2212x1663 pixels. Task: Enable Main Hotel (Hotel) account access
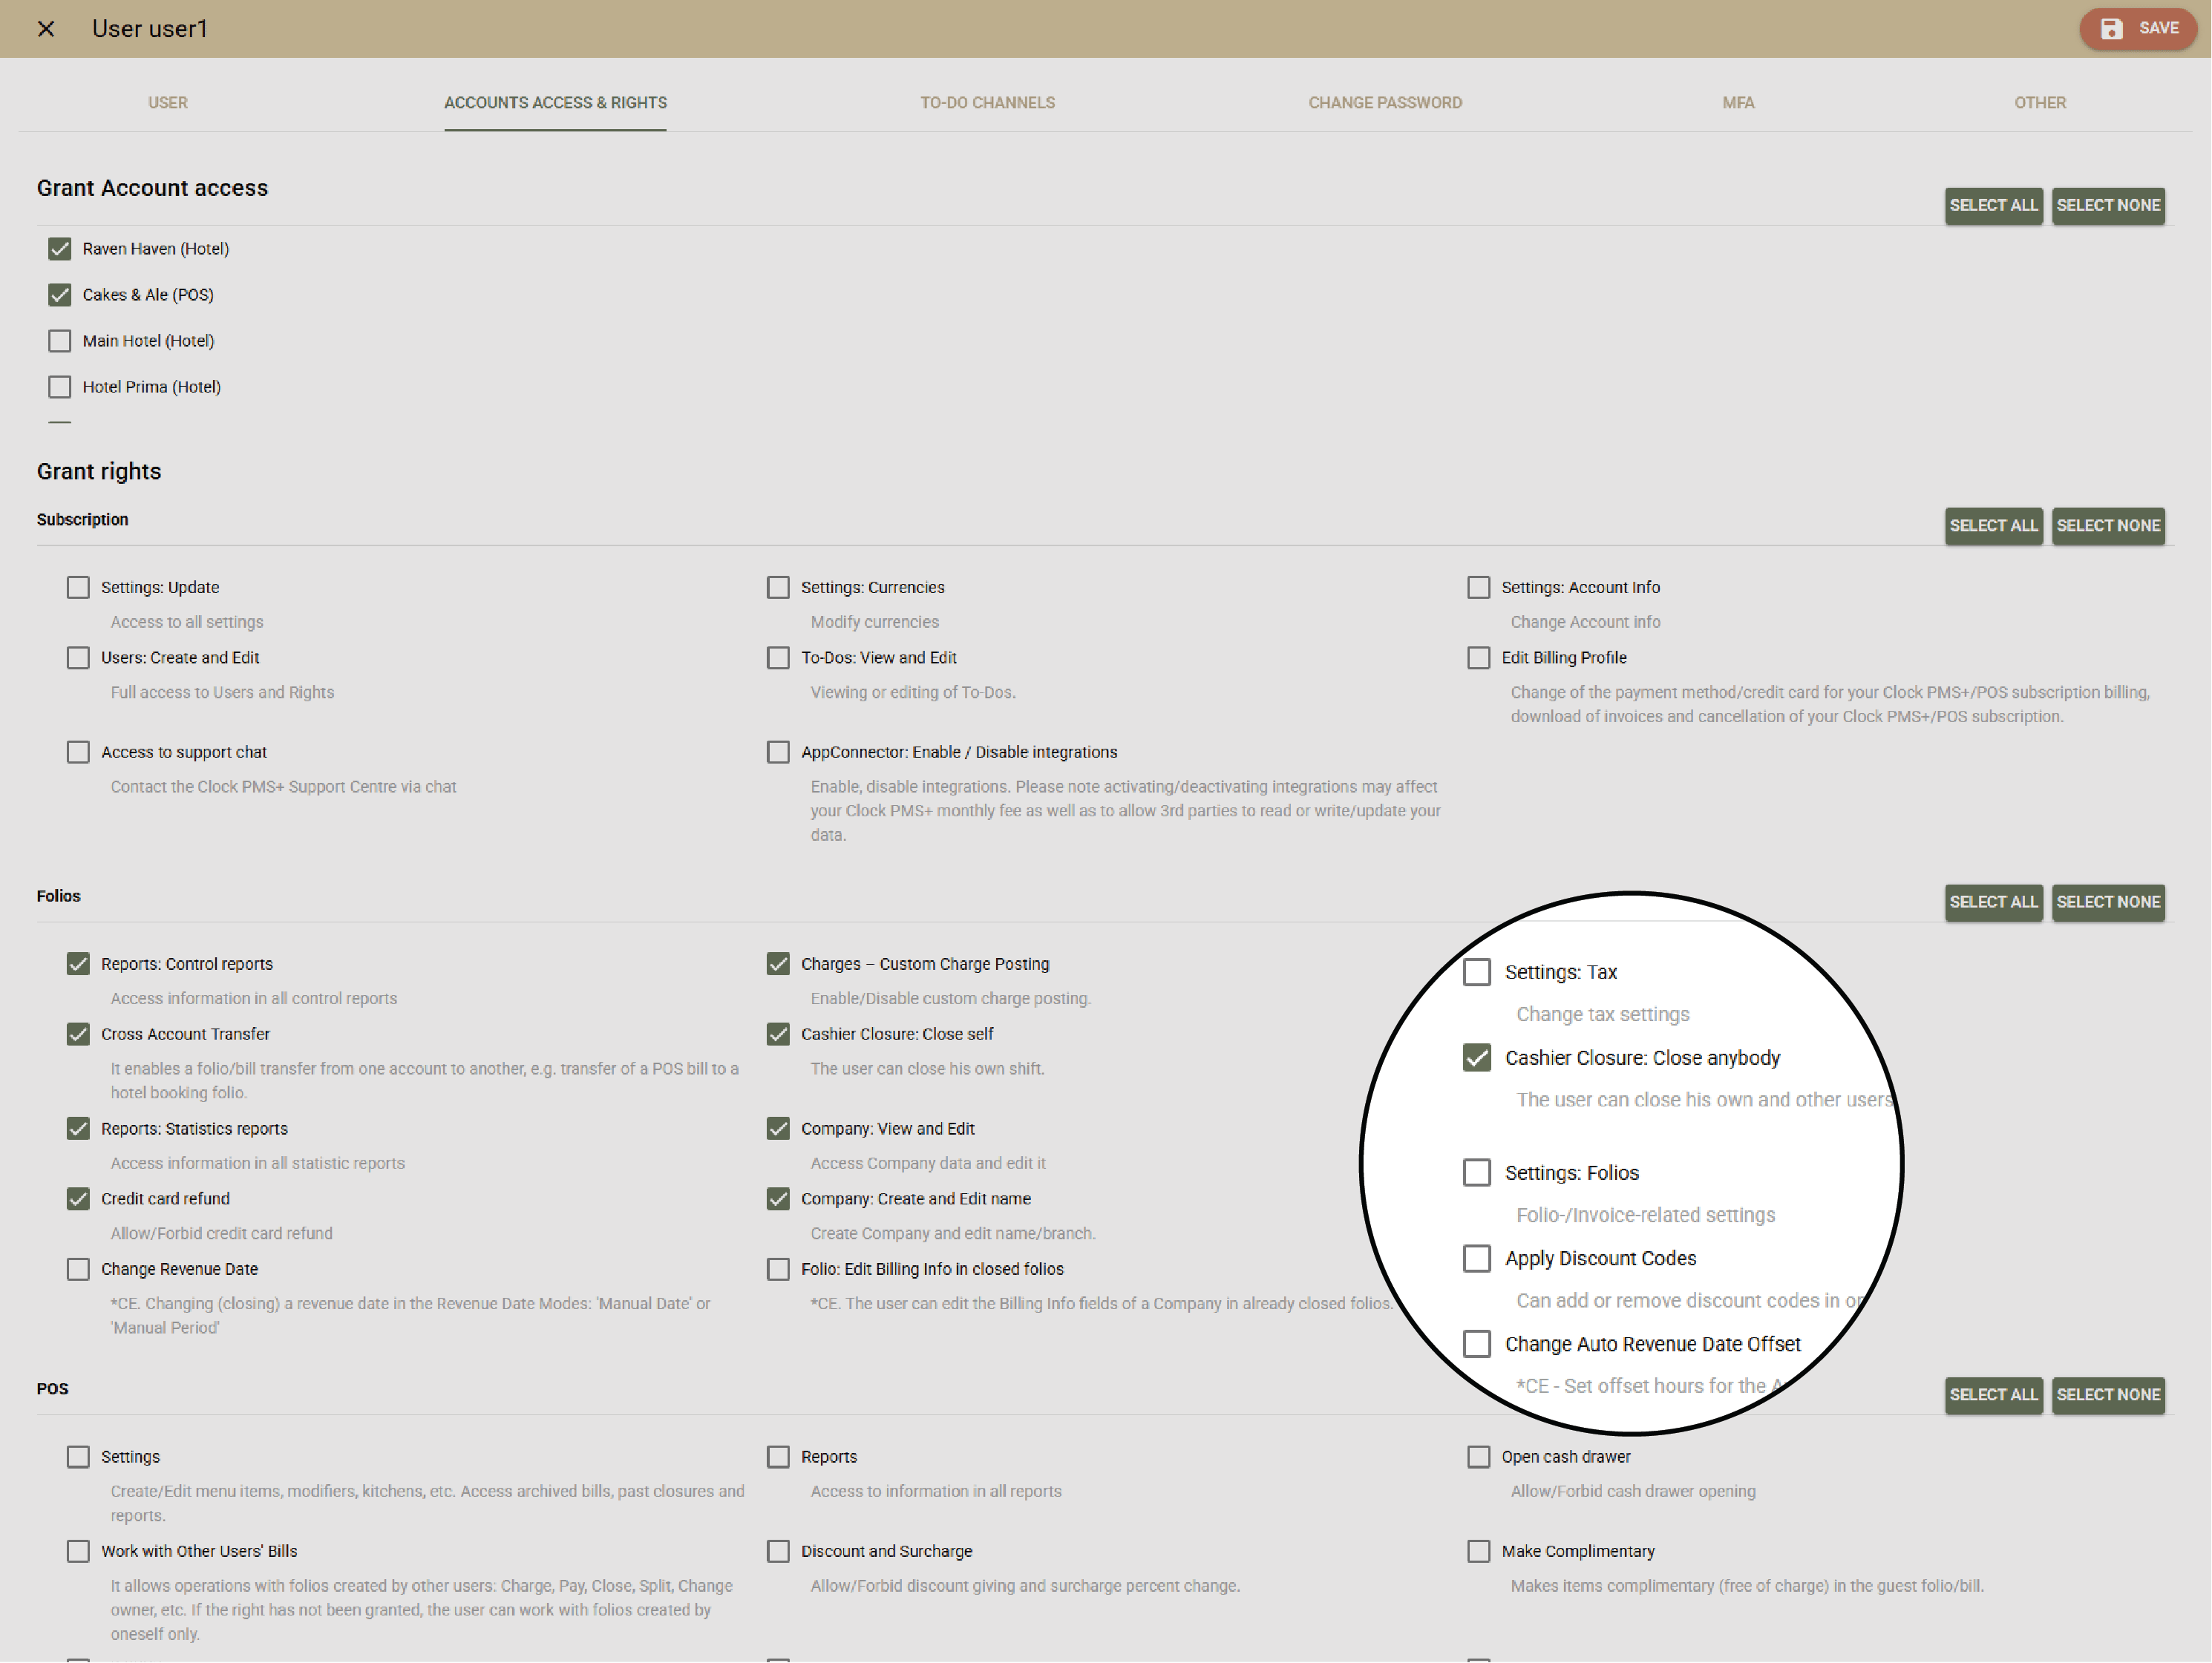coord(60,341)
